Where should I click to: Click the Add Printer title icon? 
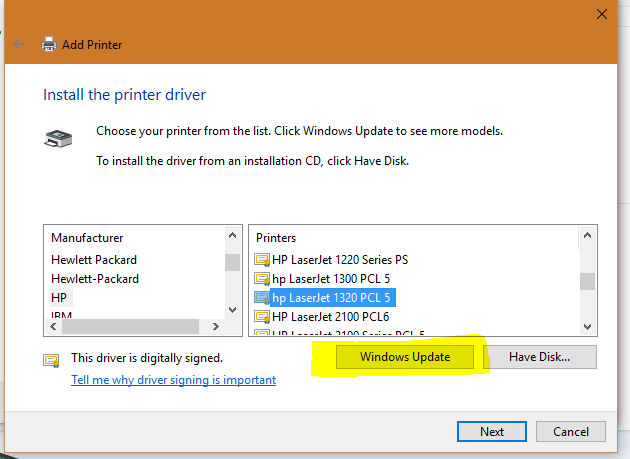tap(49, 44)
